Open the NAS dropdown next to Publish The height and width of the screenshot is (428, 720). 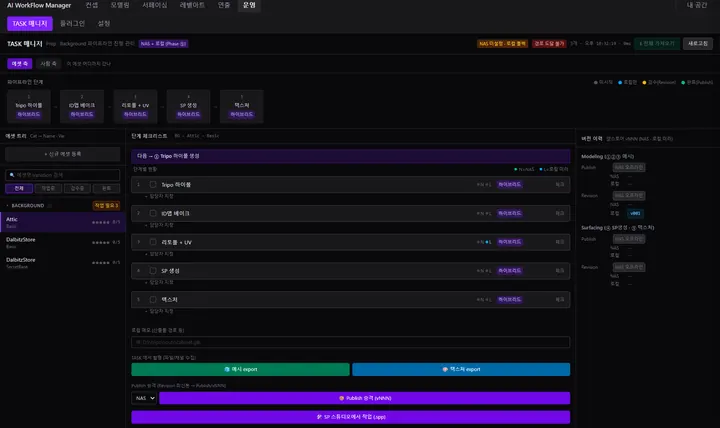coord(144,398)
